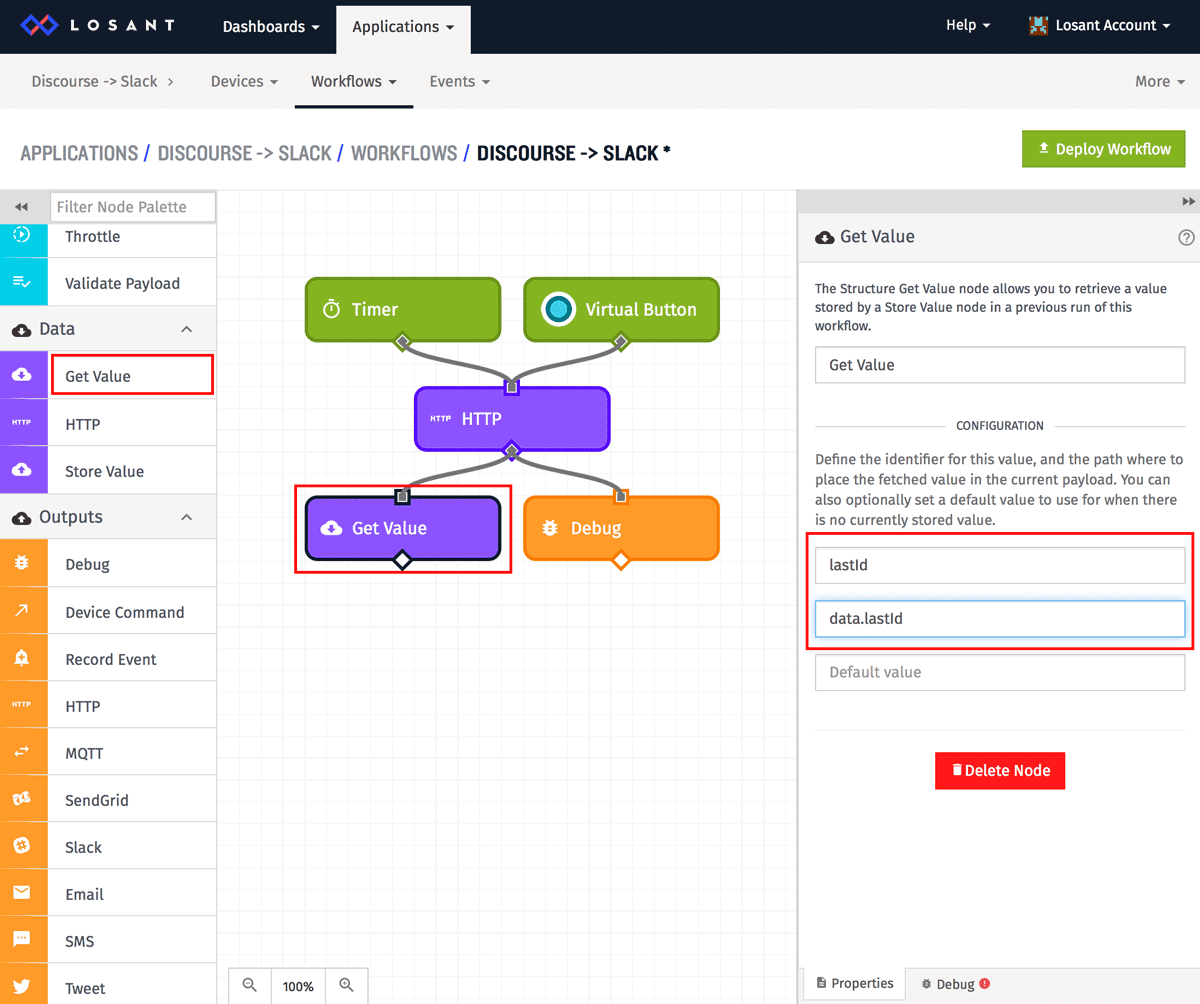Image resolution: width=1200 pixels, height=1004 pixels.
Task: Open the Workflows dropdown
Action: coord(354,81)
